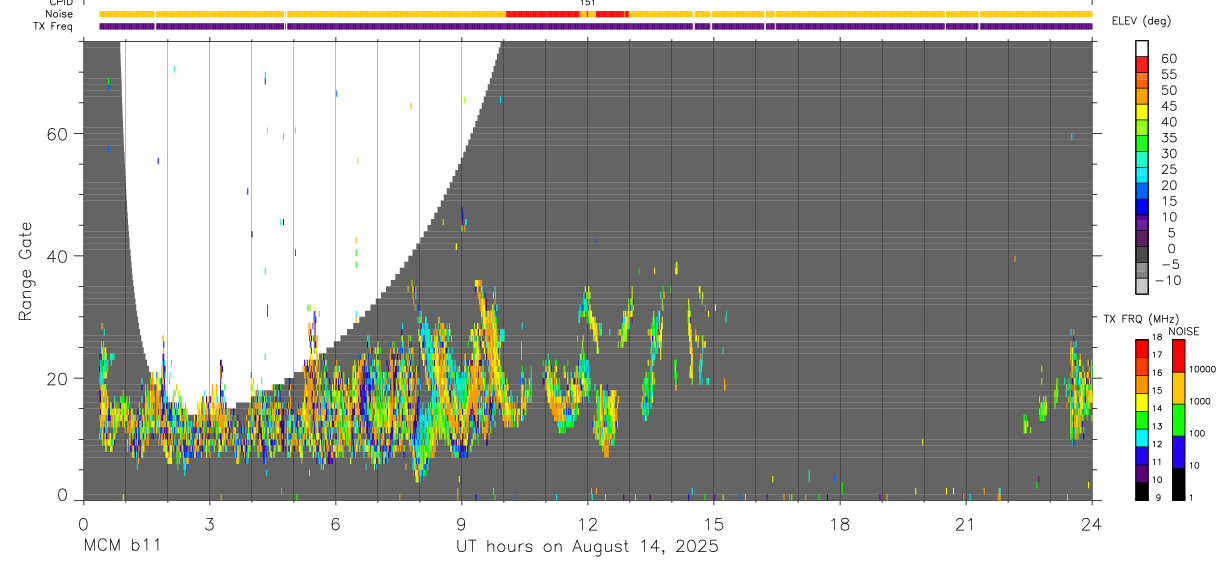Click the white top segment of the ELEV color bar
Viewport: 1228px width, 567px height.
1142,49
